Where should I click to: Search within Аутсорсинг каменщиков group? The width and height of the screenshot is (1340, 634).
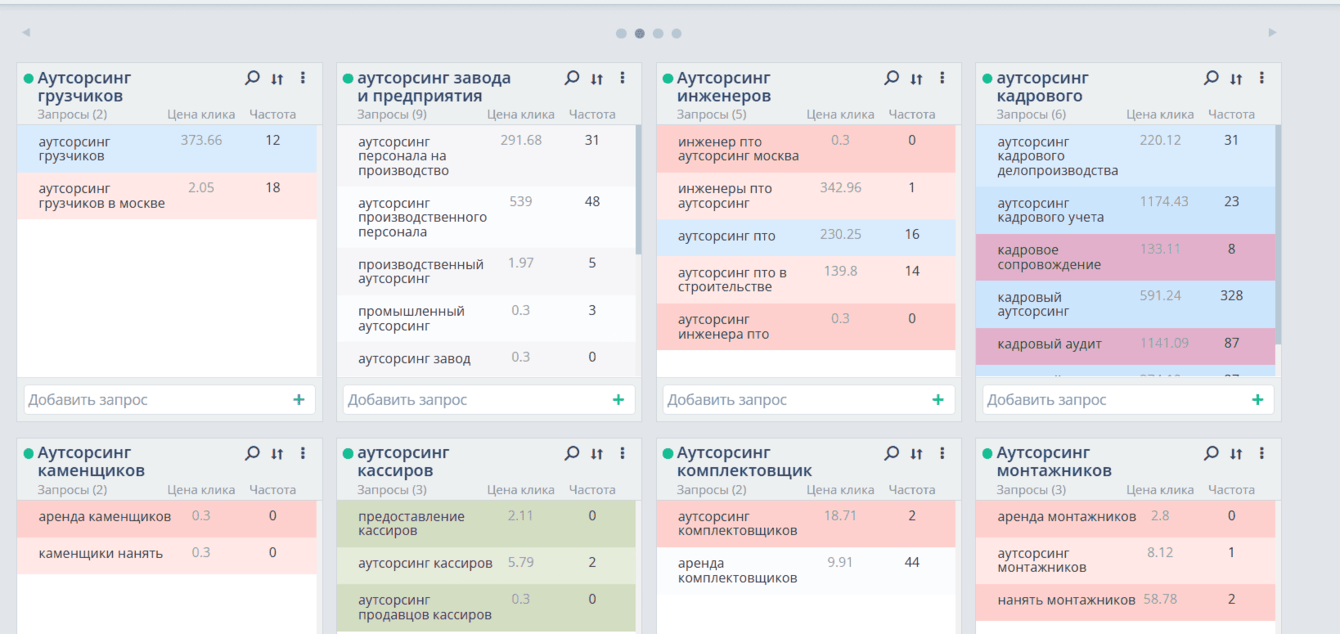(252, 453)
